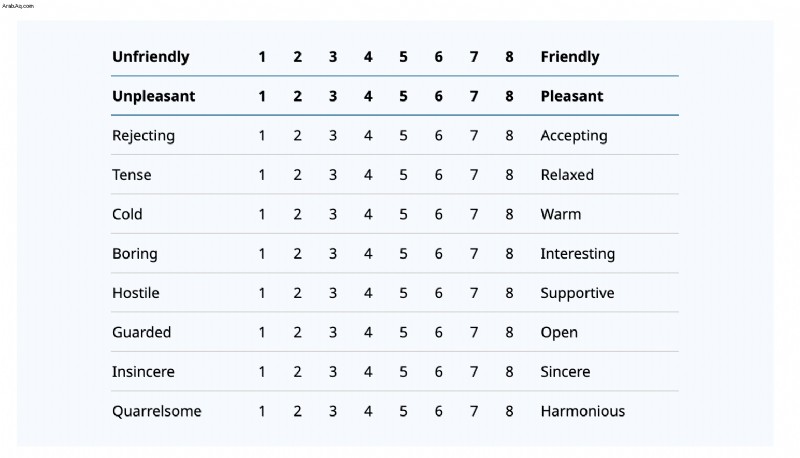Pick rating 8 in the Insincere–Sincere row
800x458 pixels.
point(509,371)
